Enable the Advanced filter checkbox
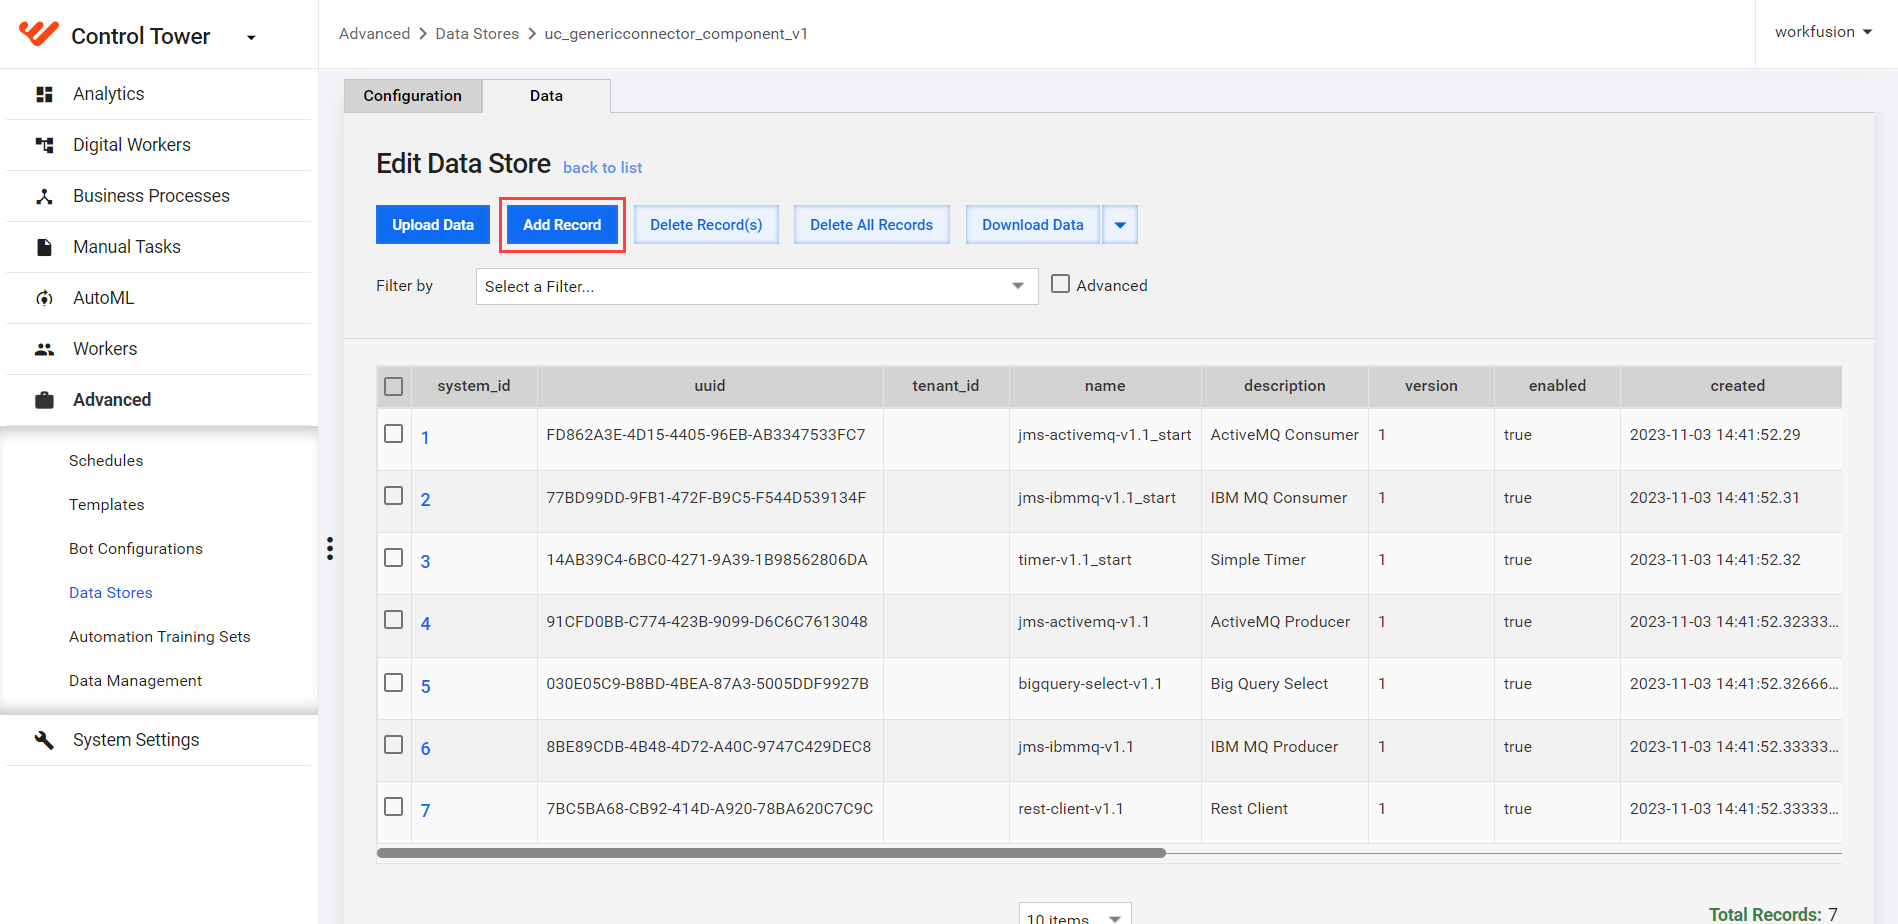1898x924 pixels. click(x=1061, y=284)
